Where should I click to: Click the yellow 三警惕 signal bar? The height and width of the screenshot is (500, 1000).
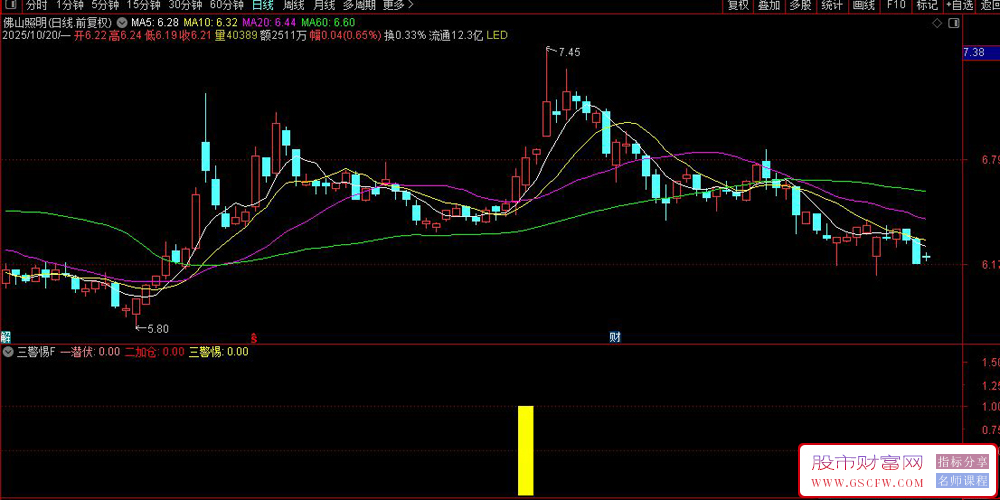525,450
